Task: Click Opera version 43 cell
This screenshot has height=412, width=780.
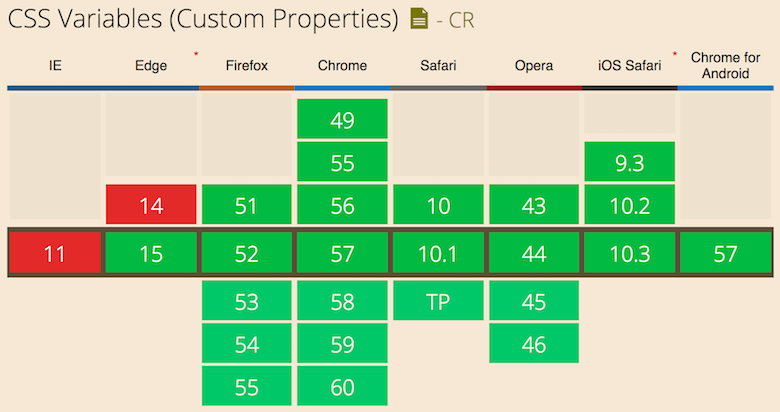Action: [534, 205]
